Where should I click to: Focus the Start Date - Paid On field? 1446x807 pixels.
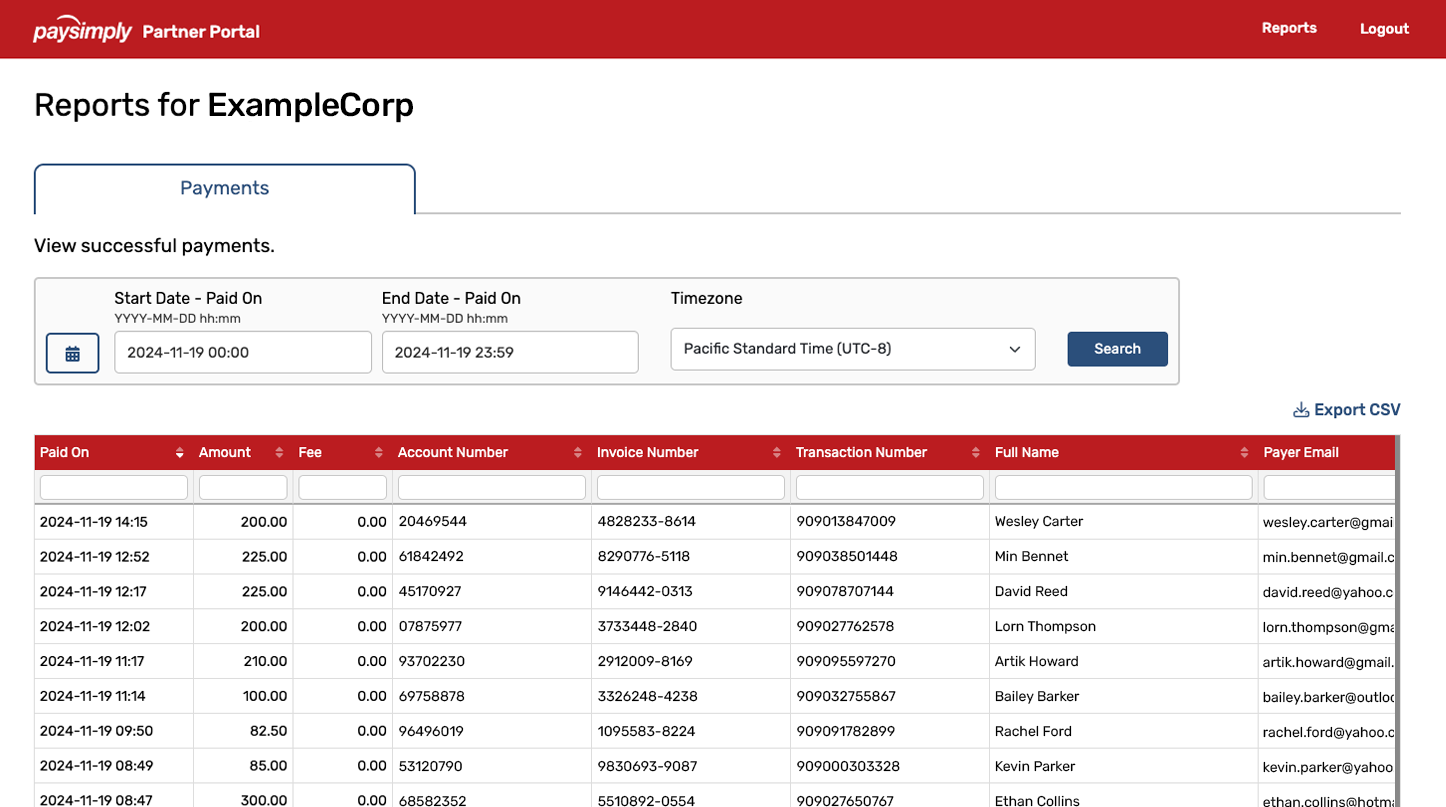tap(243, 352)
